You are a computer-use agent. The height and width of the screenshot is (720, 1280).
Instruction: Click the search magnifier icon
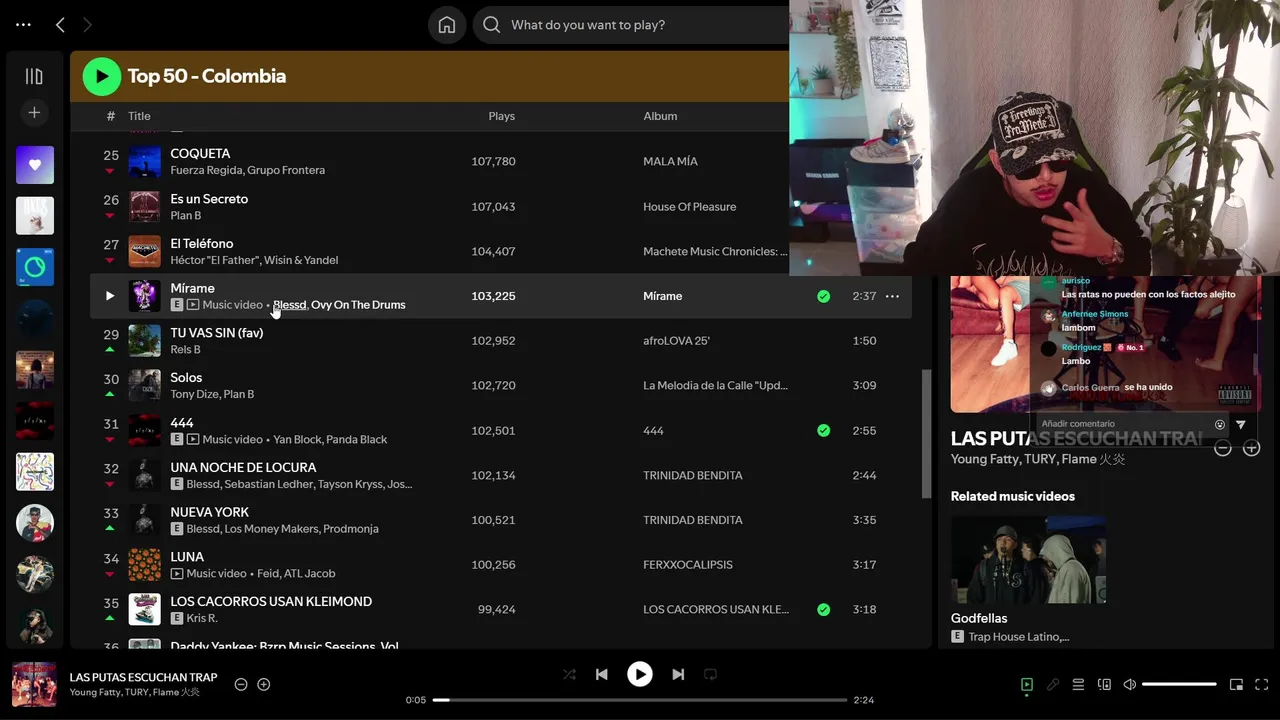(491, 25)
